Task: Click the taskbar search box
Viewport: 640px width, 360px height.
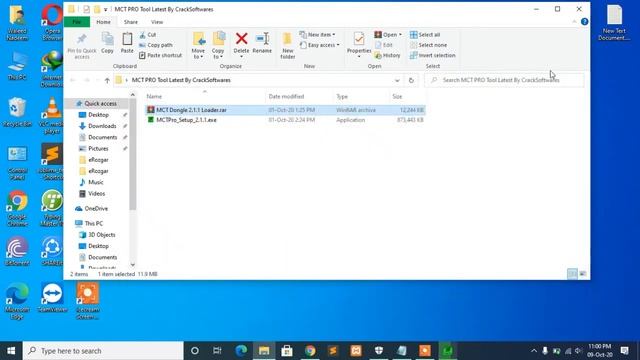Action: (x=103, y=351)
